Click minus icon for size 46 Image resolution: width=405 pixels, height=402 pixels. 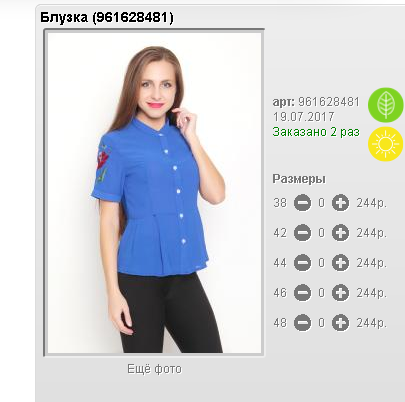tap(302, 293)
